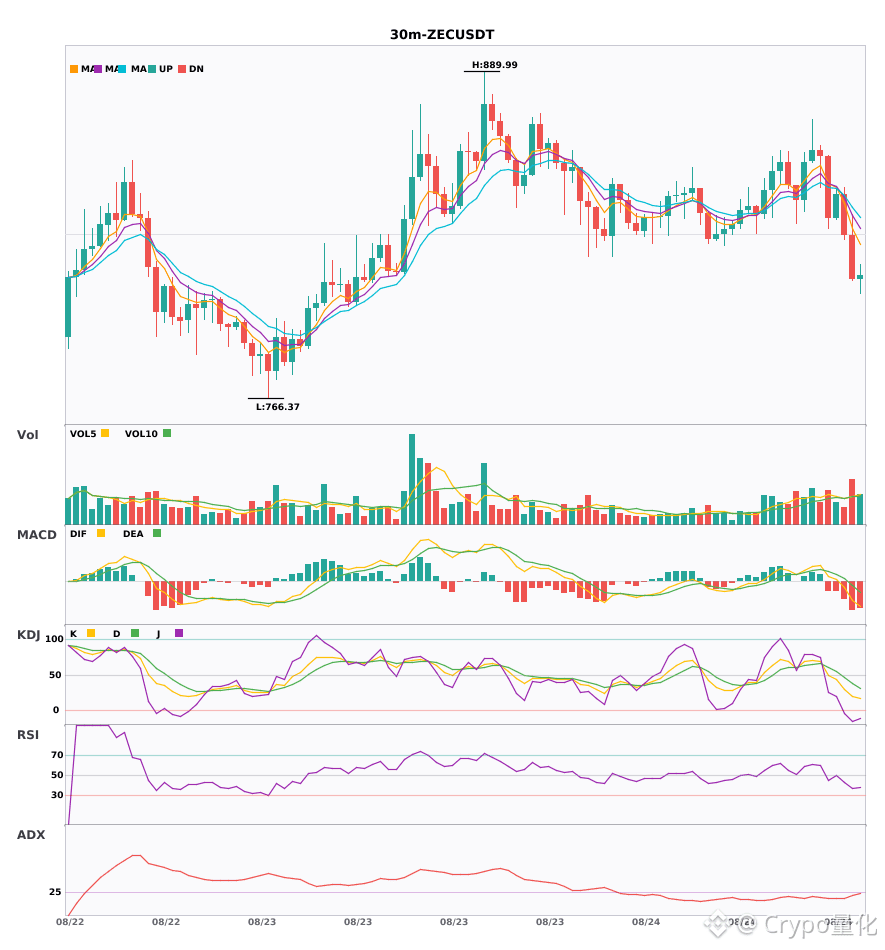Image resolution: width=885 pixels, height=950 pixels.
Task: Click the H:889.99 high price label
Action: point(494,65)
